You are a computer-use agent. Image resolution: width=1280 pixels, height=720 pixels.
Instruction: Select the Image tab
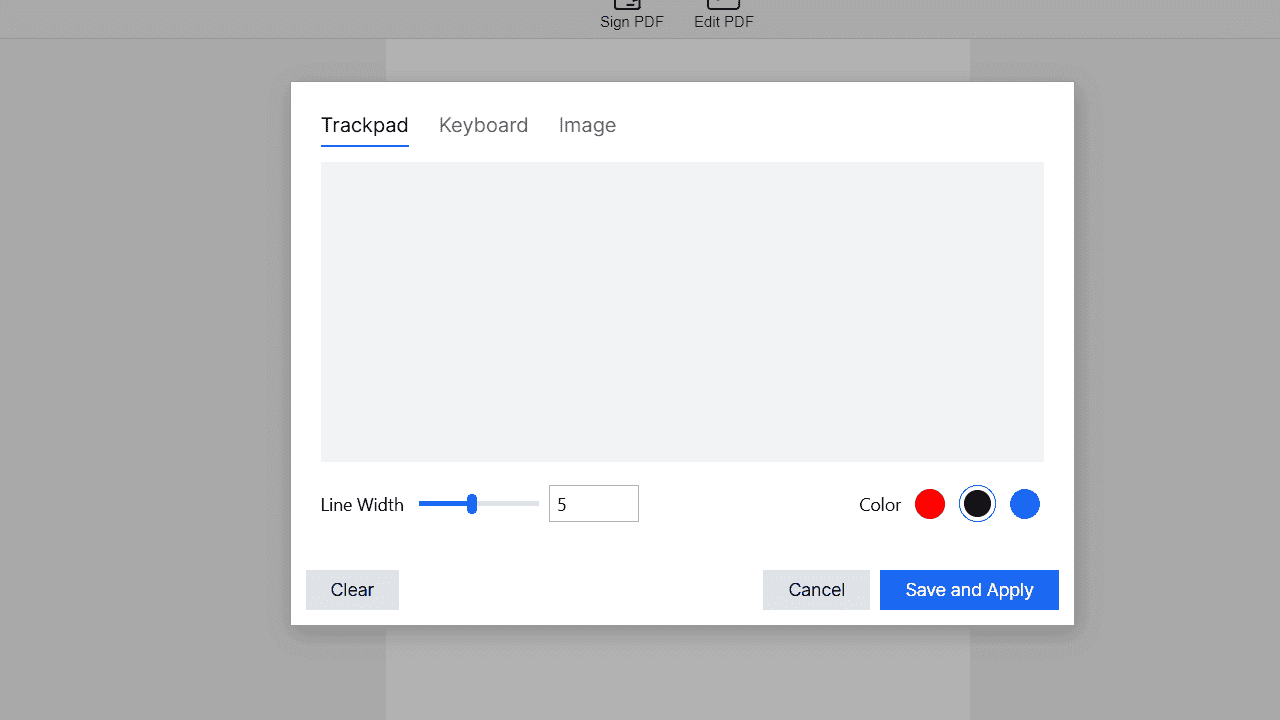(x=587, y=125)
